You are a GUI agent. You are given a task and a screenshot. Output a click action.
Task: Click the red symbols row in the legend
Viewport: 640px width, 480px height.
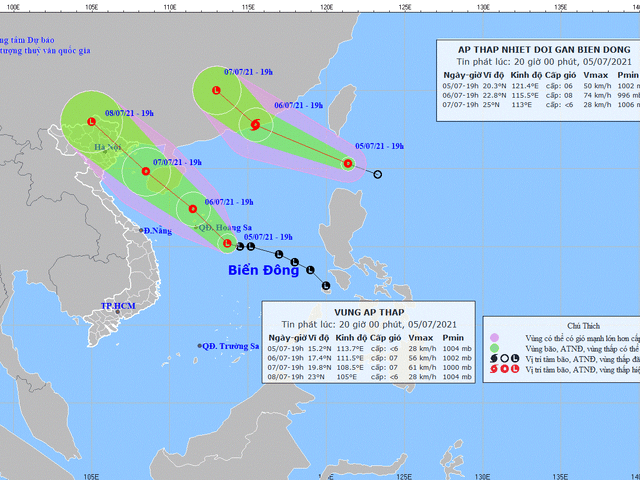501,370
